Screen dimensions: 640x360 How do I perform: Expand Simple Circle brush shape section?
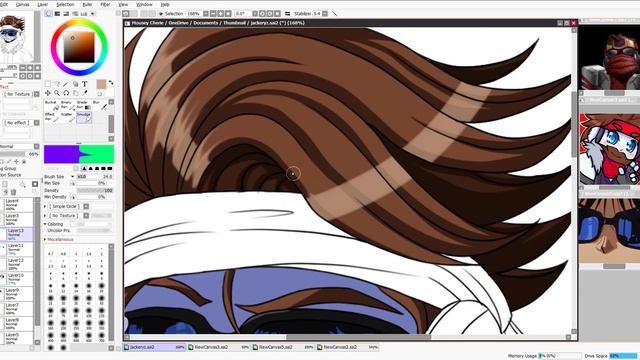45,207
